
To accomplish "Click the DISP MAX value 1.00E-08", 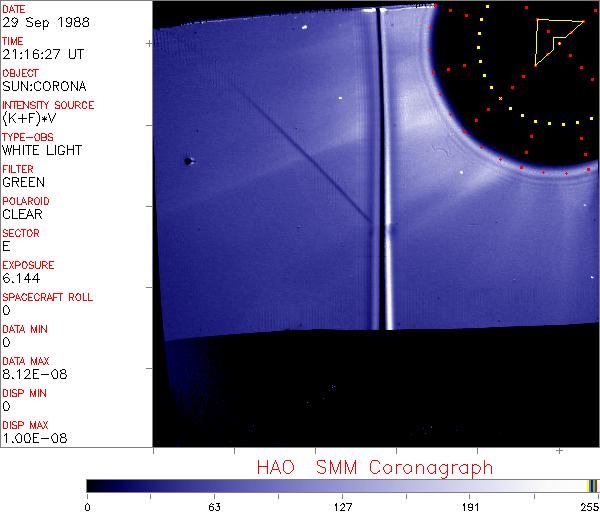I will point(28,438).
